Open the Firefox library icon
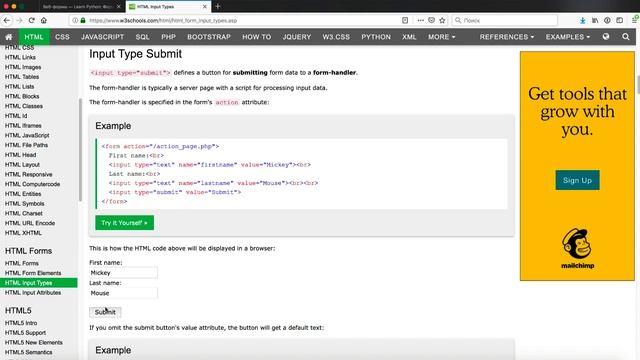The width and height of the screenshot is (640, 360). pyautogui.click(x=595, y=20)
